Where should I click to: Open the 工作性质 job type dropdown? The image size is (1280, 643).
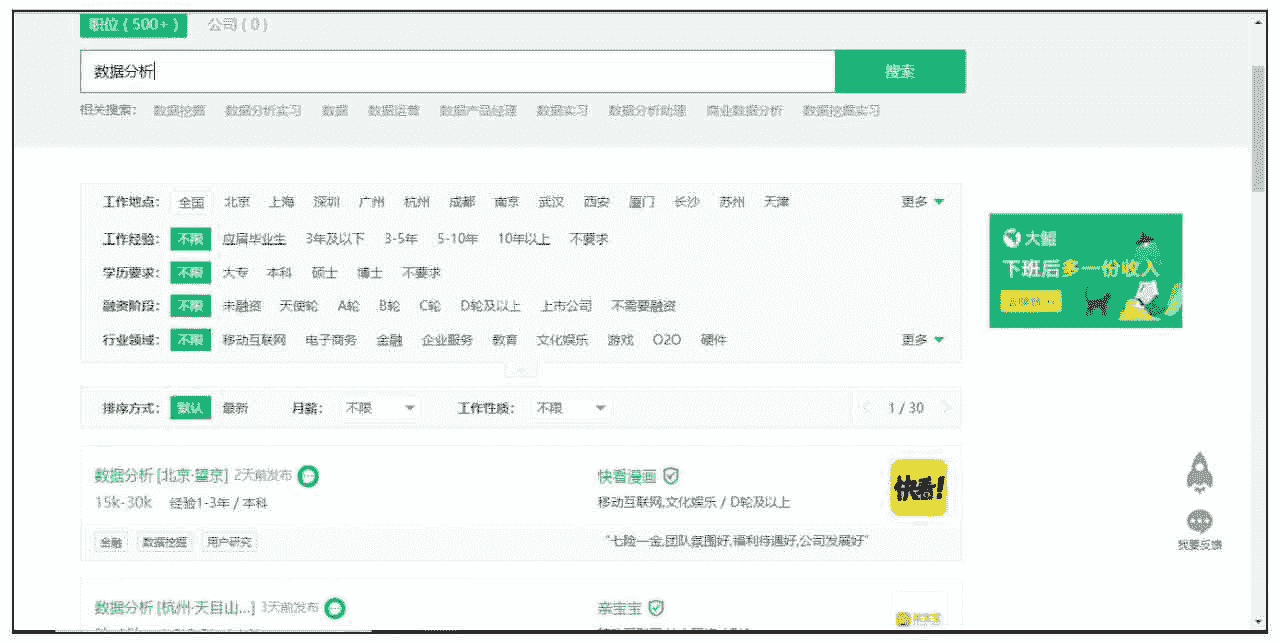tap(571, 408)
